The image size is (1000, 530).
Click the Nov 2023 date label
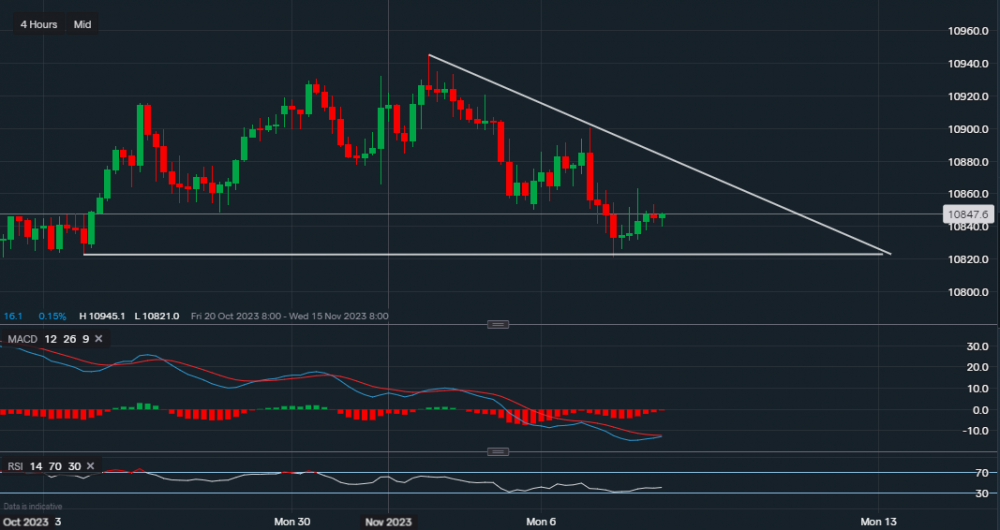point(389,521)
